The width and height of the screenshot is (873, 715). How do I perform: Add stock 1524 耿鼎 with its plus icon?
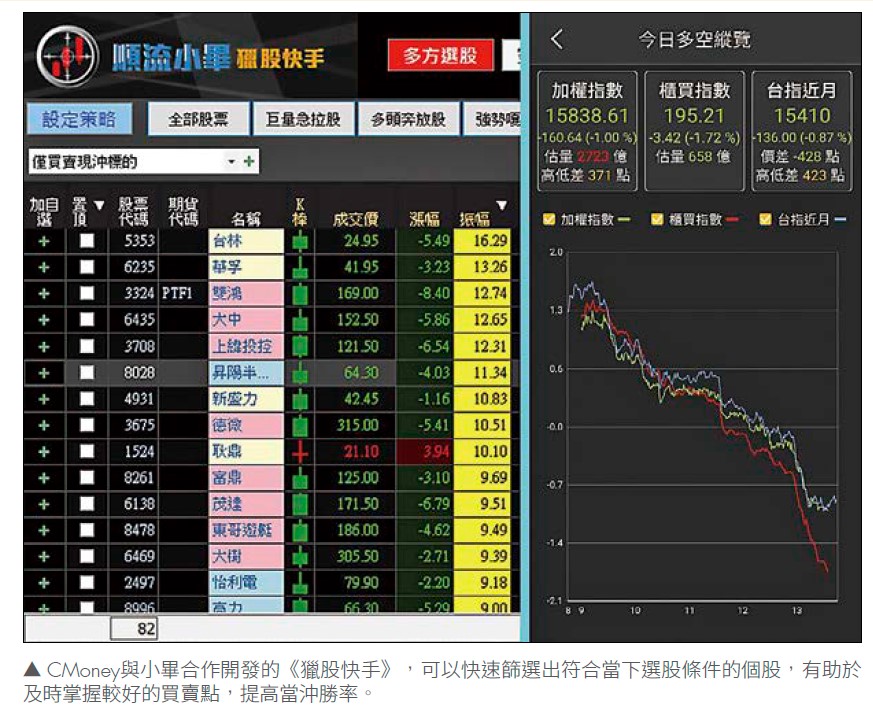[44, 452]
